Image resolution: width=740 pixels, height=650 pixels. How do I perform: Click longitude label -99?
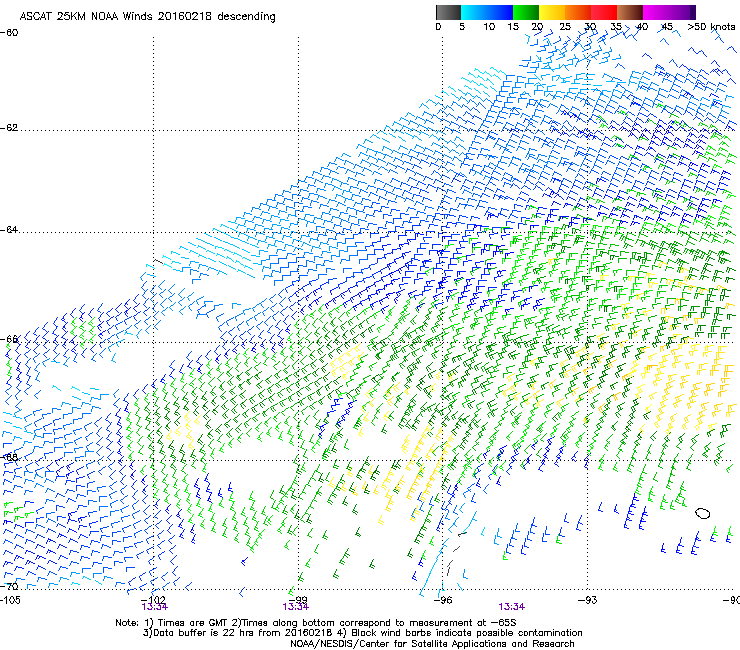(x=298, y=599)
